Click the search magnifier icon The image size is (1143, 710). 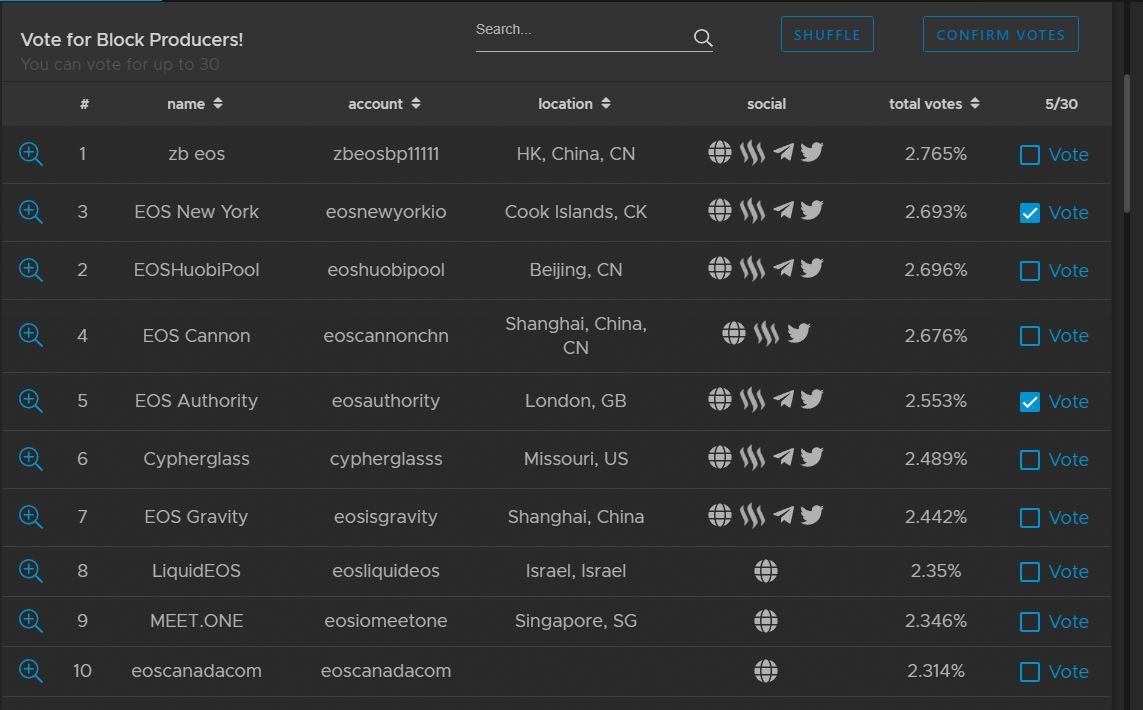pyautogui.click(x=703, y=38)
